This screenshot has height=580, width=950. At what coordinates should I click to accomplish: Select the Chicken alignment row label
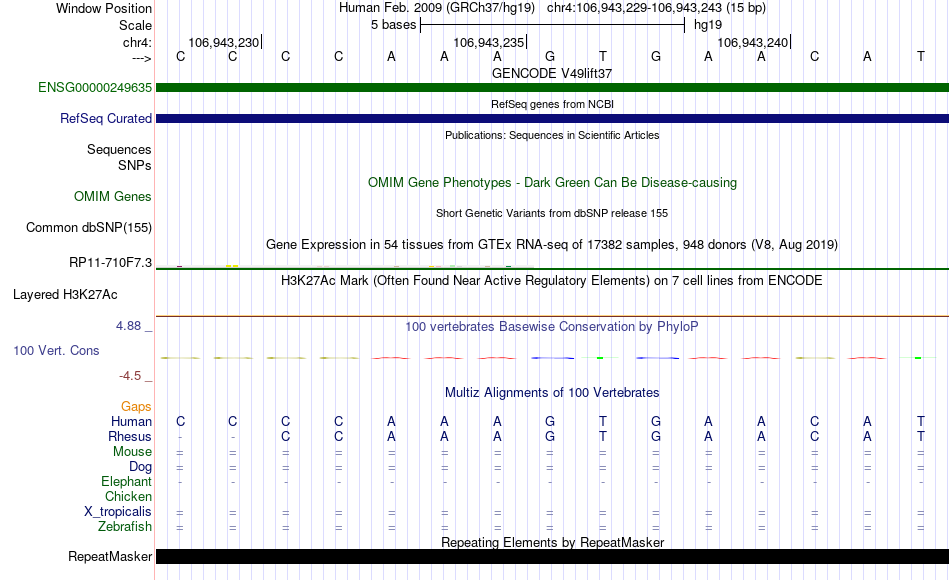[x=128, y=496]
